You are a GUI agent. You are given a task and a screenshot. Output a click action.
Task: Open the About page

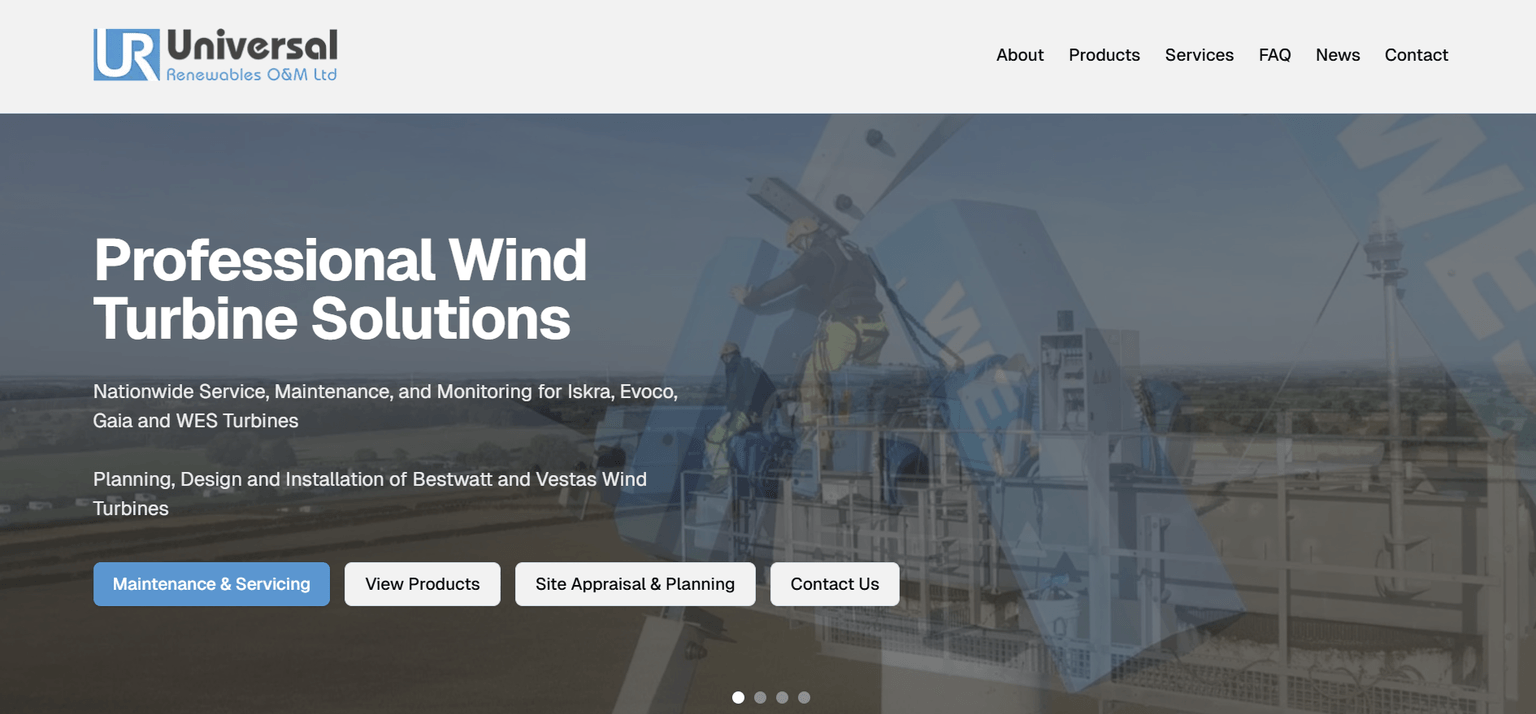[1019, 55]
